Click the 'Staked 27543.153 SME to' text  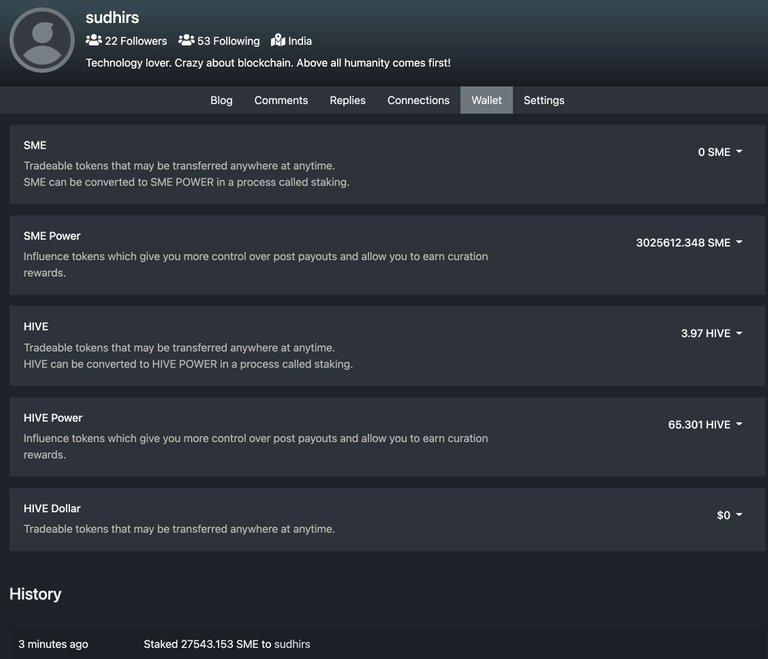click(x=207, y=644)
